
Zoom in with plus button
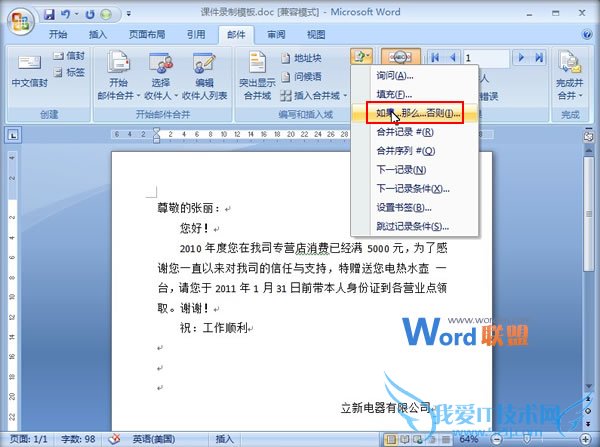pos(585,439)
